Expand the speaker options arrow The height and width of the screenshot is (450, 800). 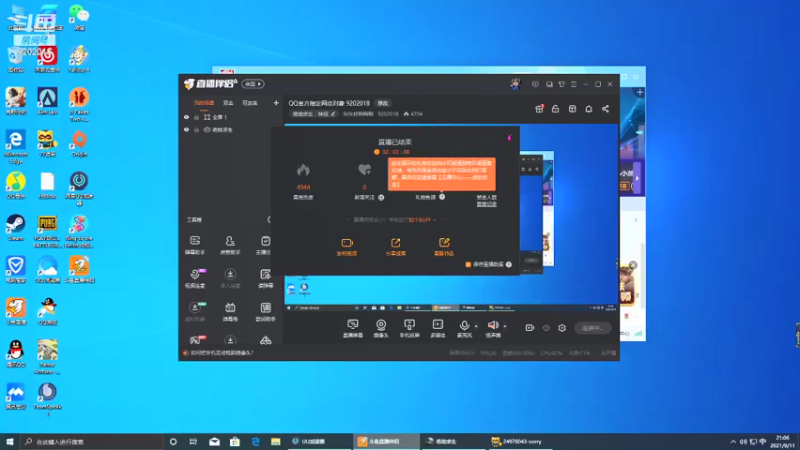(505, 326)
